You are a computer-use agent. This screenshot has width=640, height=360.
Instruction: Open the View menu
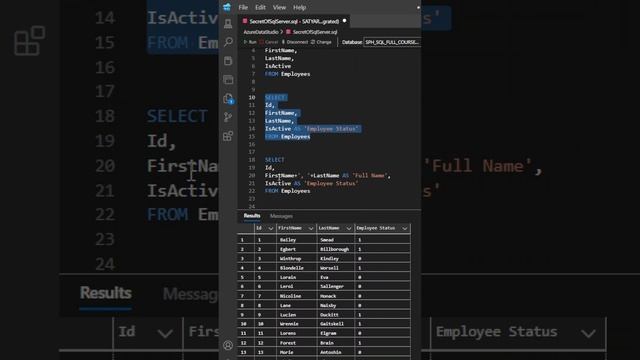[279, 7]
